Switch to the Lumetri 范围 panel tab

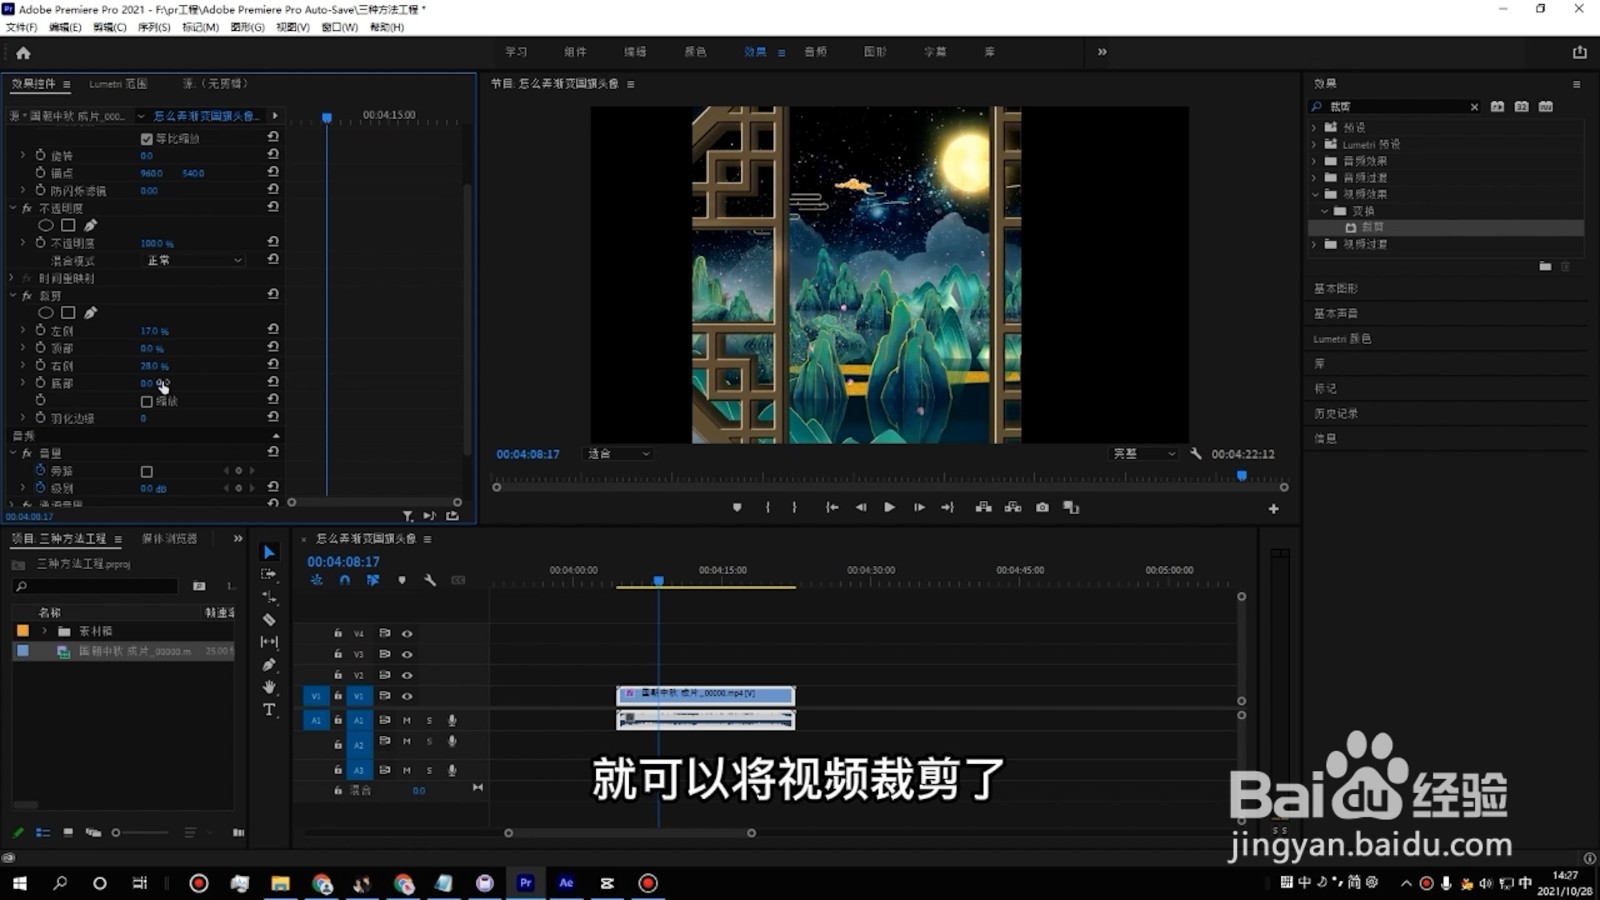pyautogui.click(x=118, y=84)
